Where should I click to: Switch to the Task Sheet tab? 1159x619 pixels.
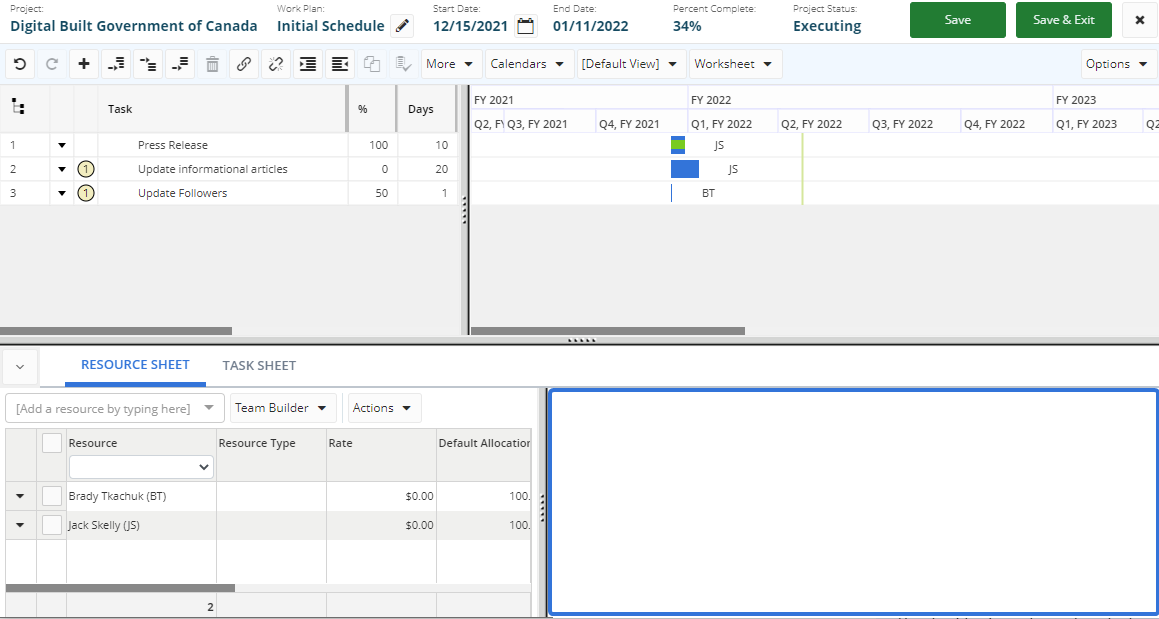pyautogui.click(x=259, y=366)
